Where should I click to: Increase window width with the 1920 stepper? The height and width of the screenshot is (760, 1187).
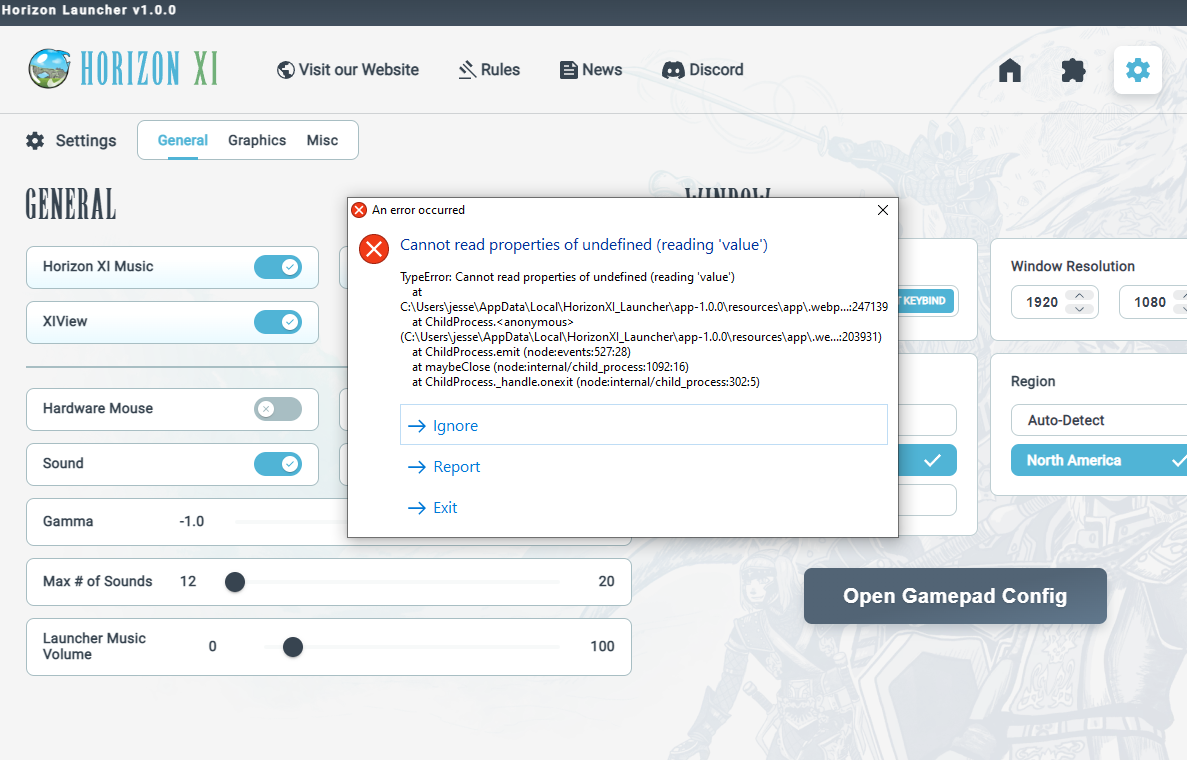(1079, 295)
